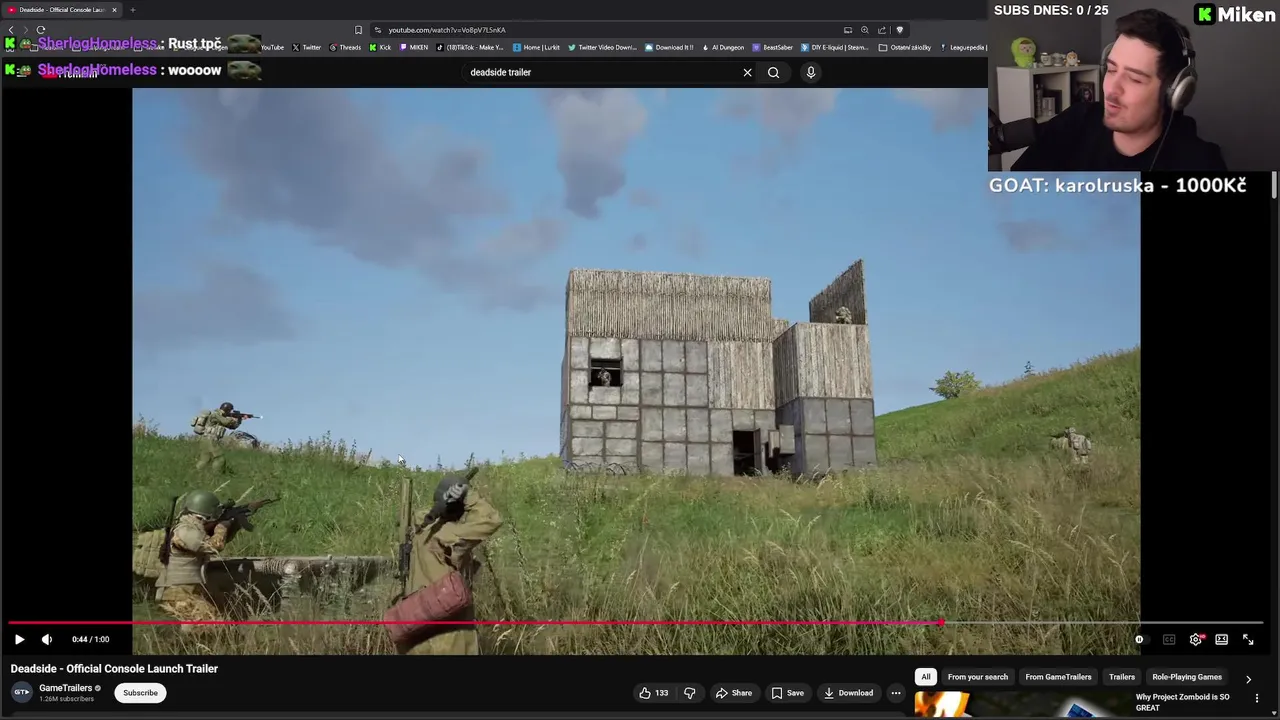
Task: Toggle subtitles/captions button
Action: coord(1169,639)
